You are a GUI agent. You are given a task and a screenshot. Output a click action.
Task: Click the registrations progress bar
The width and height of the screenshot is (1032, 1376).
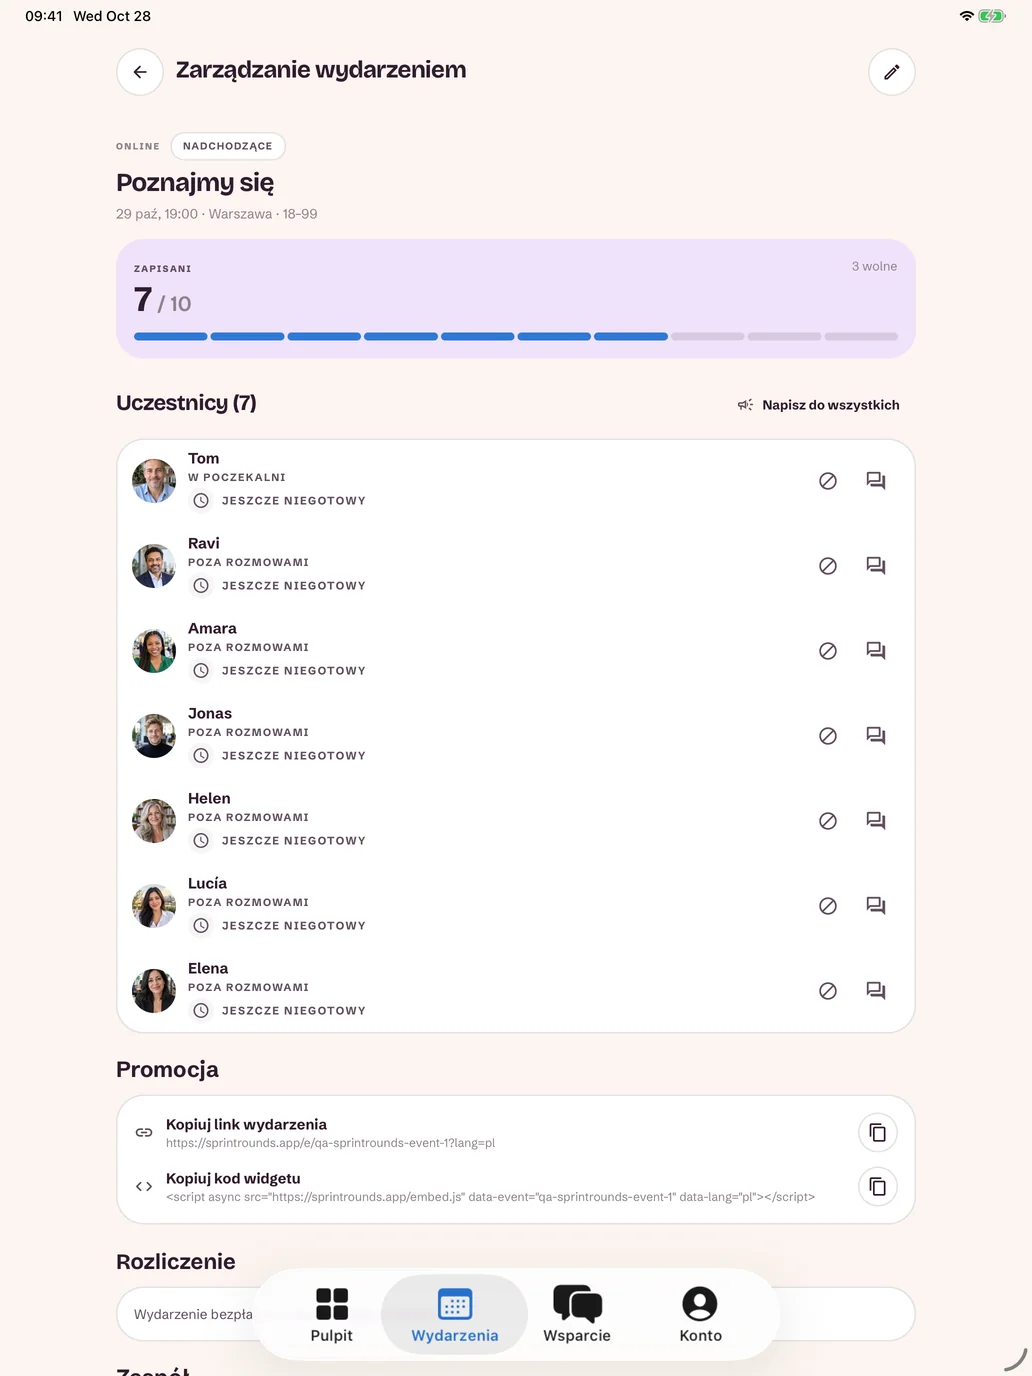point(516,337)
